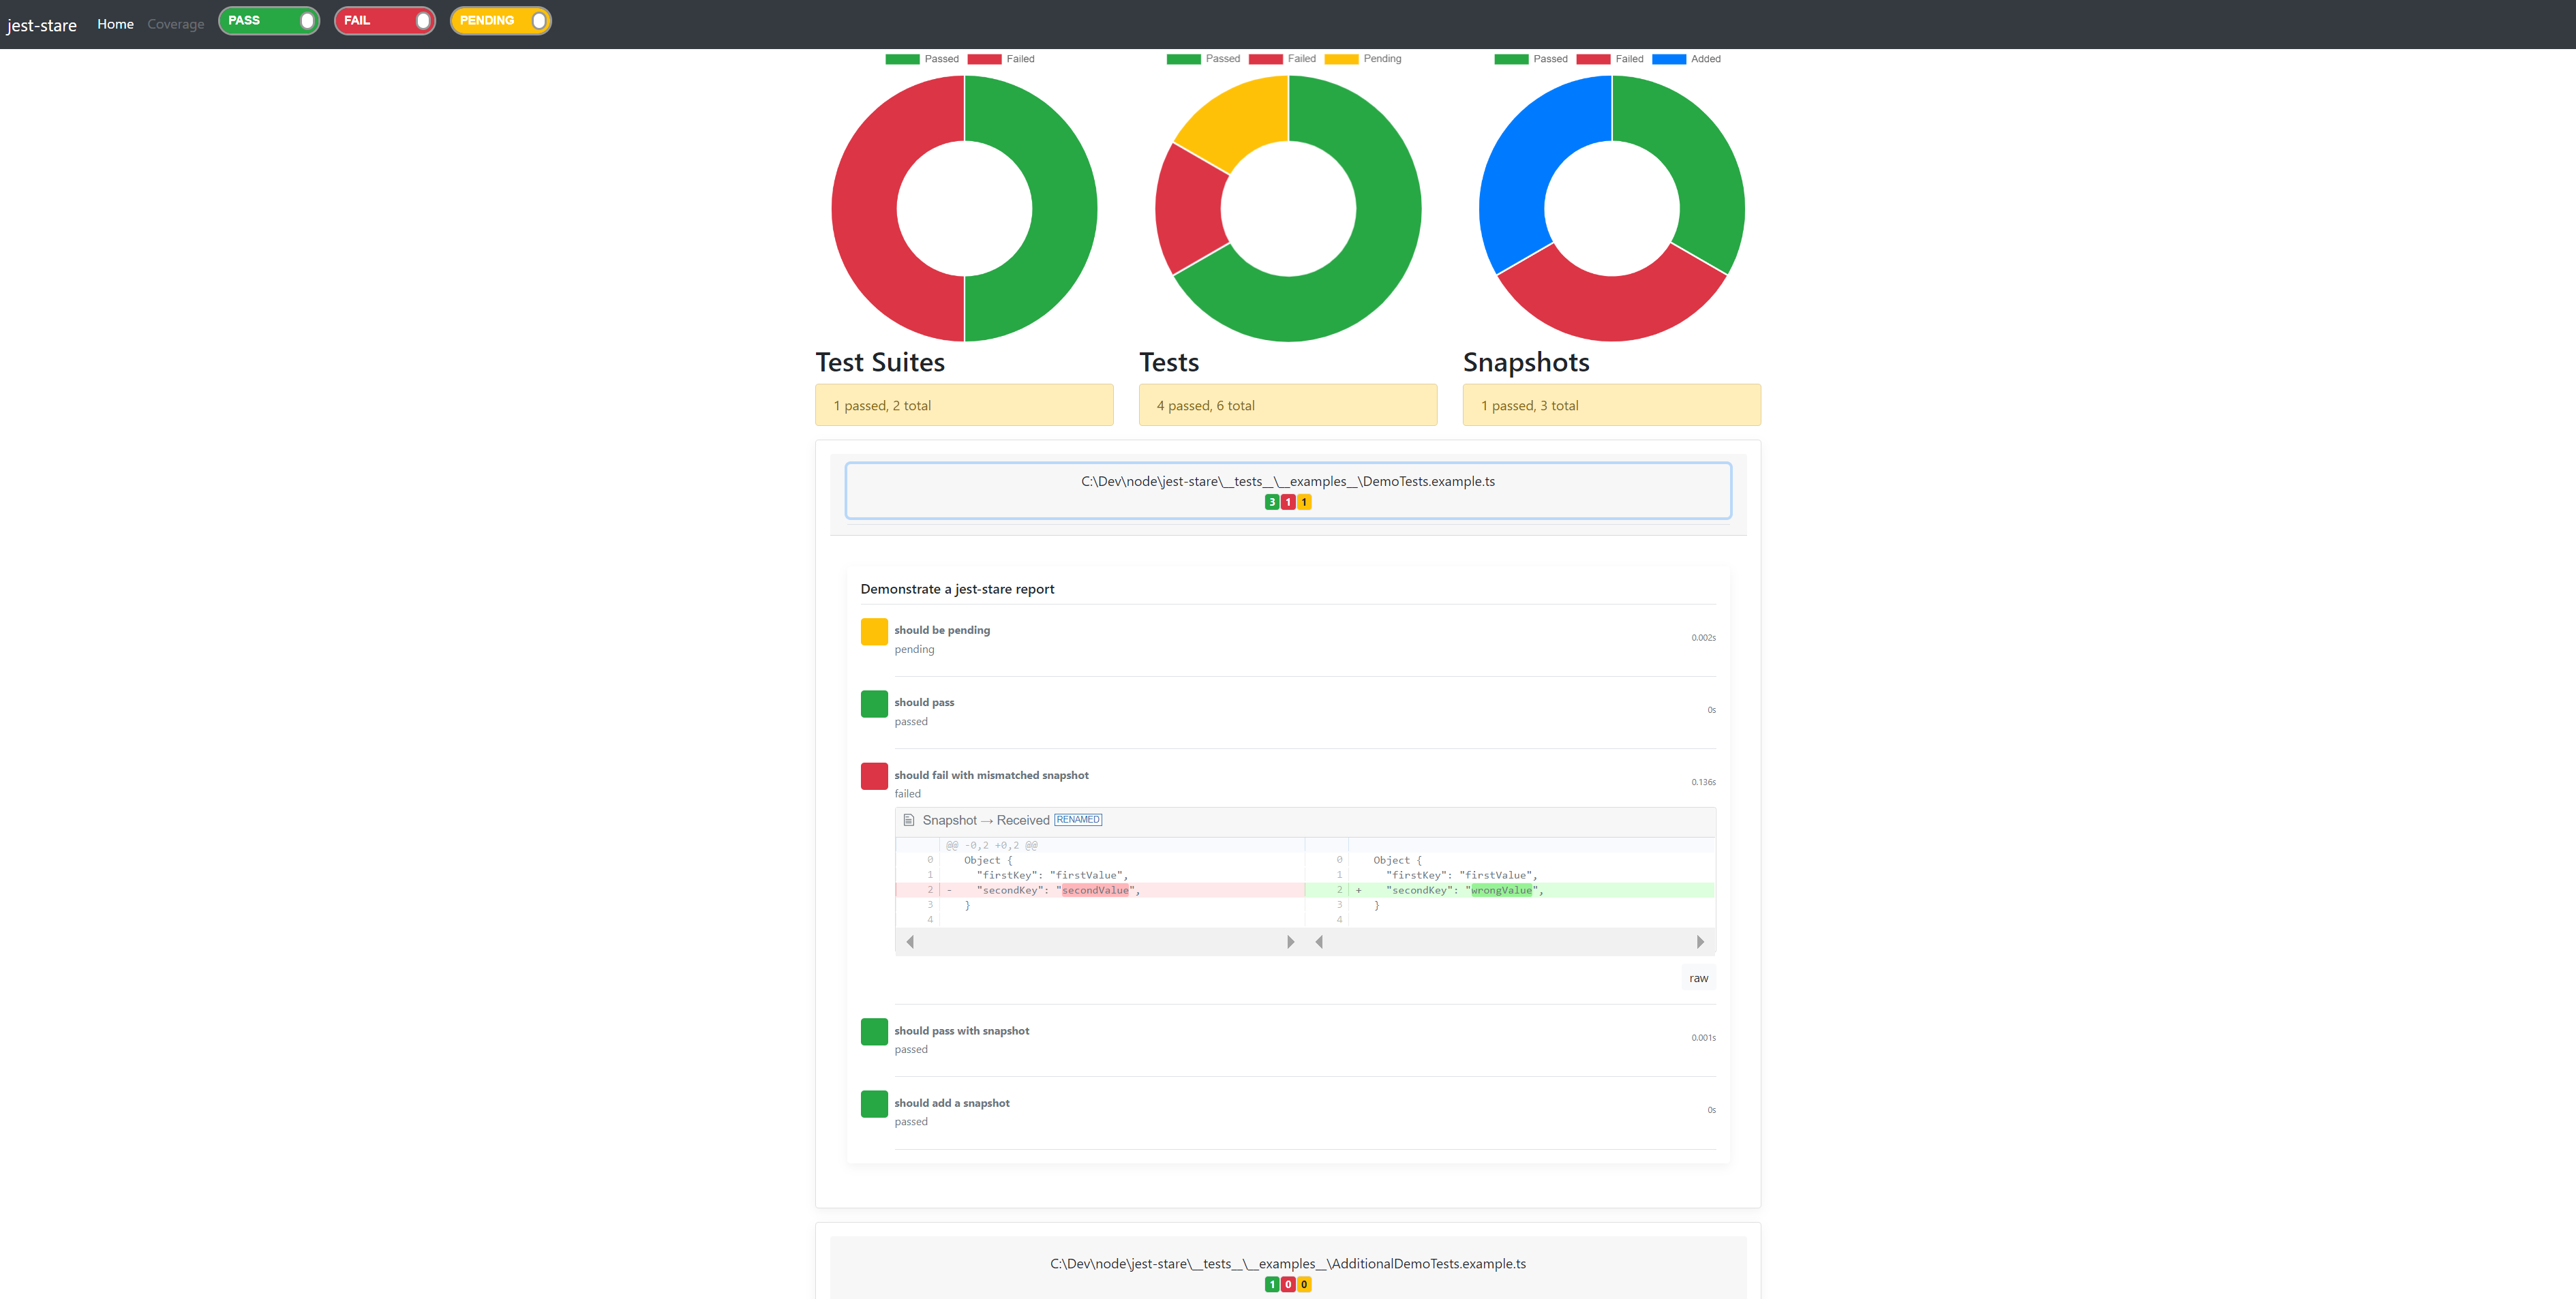The height and width of the screenshot is (1299, 2576).
Task: Click the left arrow in the right diff pane
Action: click(1319, 941)
